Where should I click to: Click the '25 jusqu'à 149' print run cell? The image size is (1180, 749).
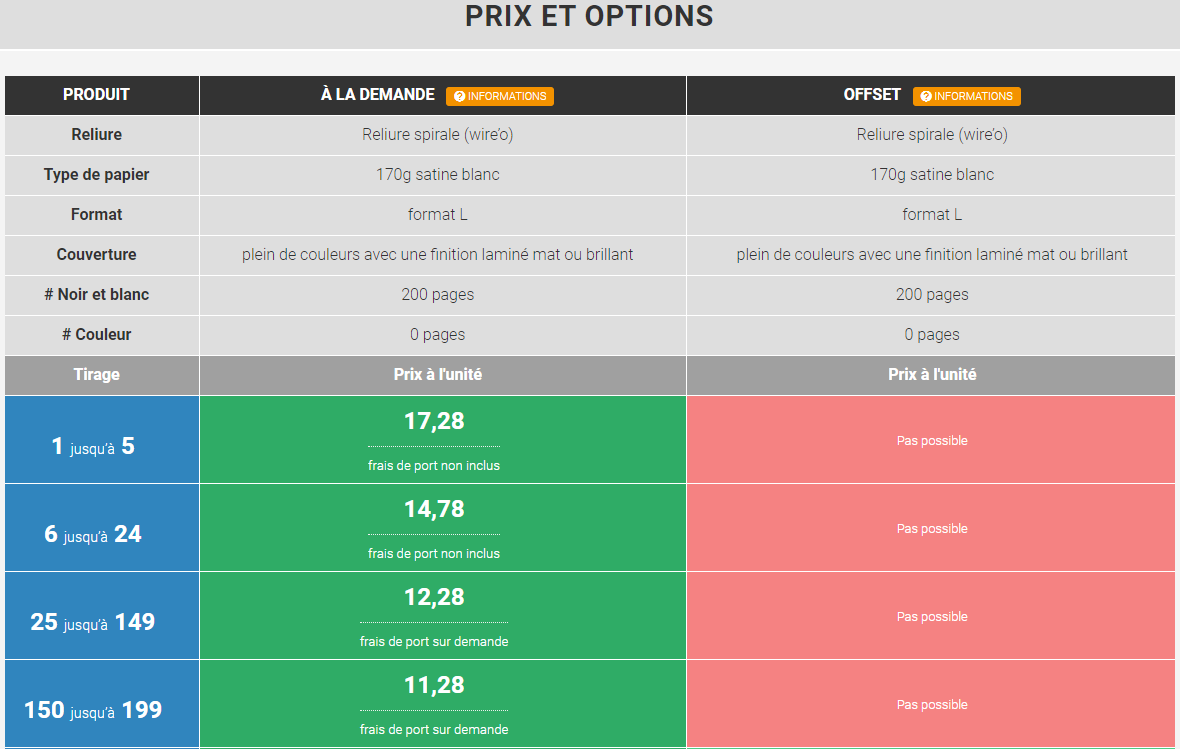(x=93, y=622)
